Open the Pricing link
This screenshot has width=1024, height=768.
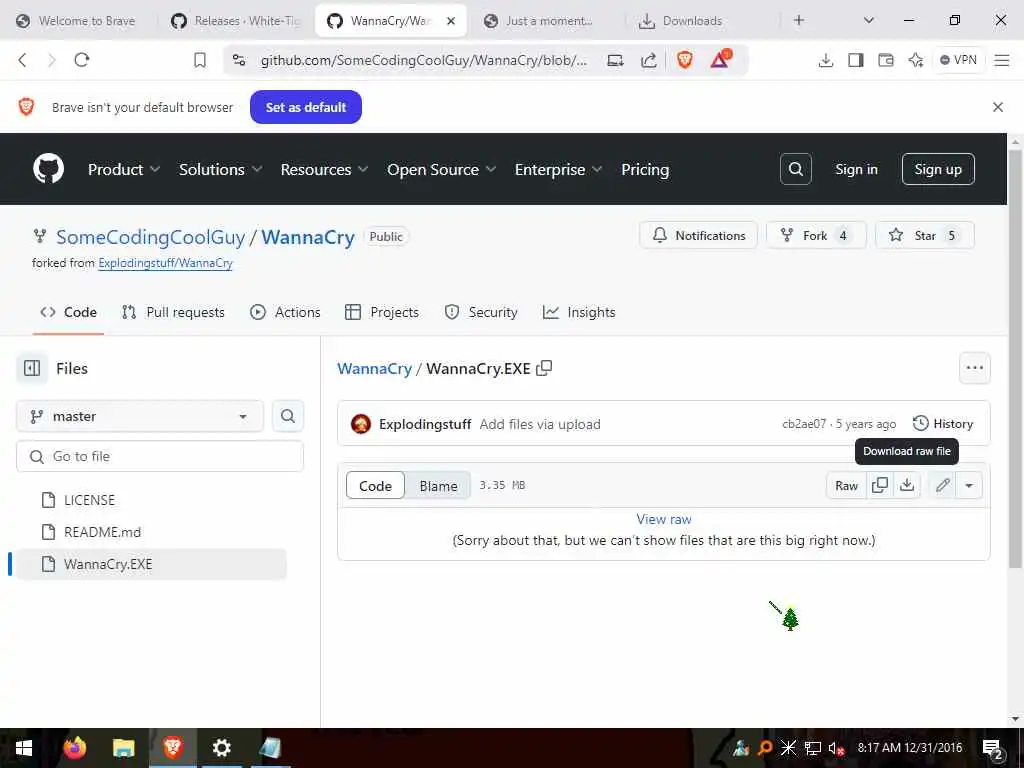(645, 170)
